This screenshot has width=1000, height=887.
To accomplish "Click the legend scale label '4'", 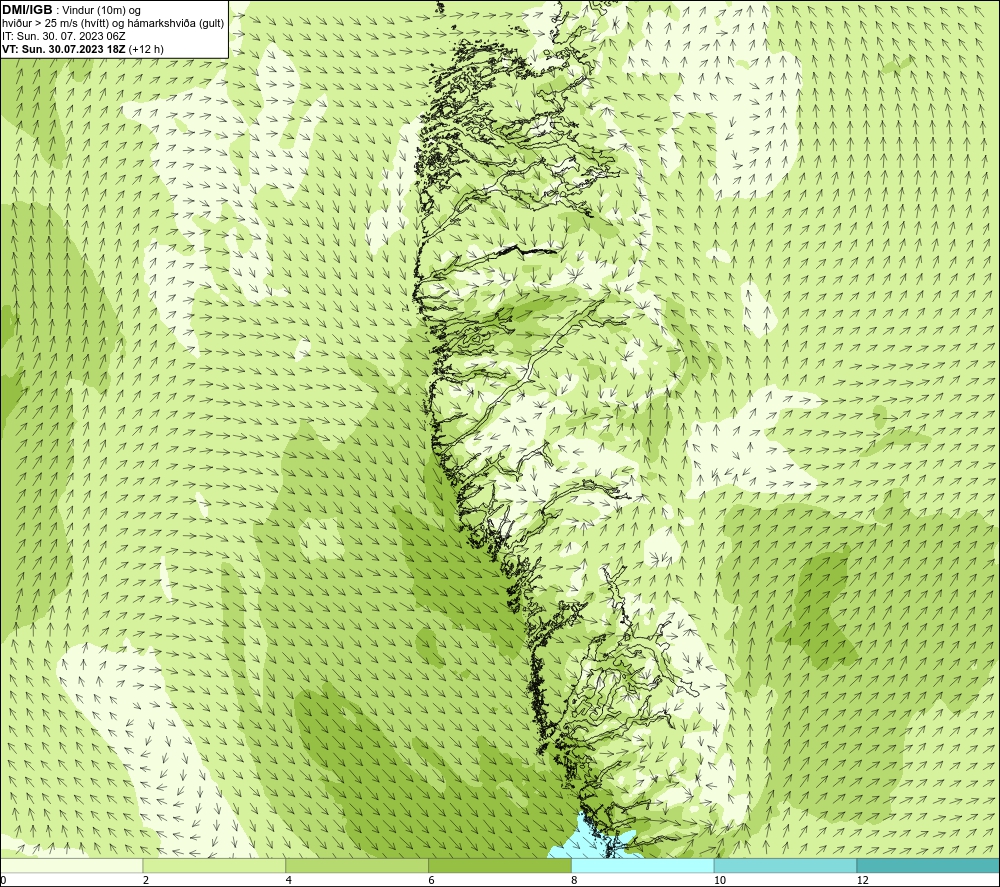I will (x=289, y=880).
